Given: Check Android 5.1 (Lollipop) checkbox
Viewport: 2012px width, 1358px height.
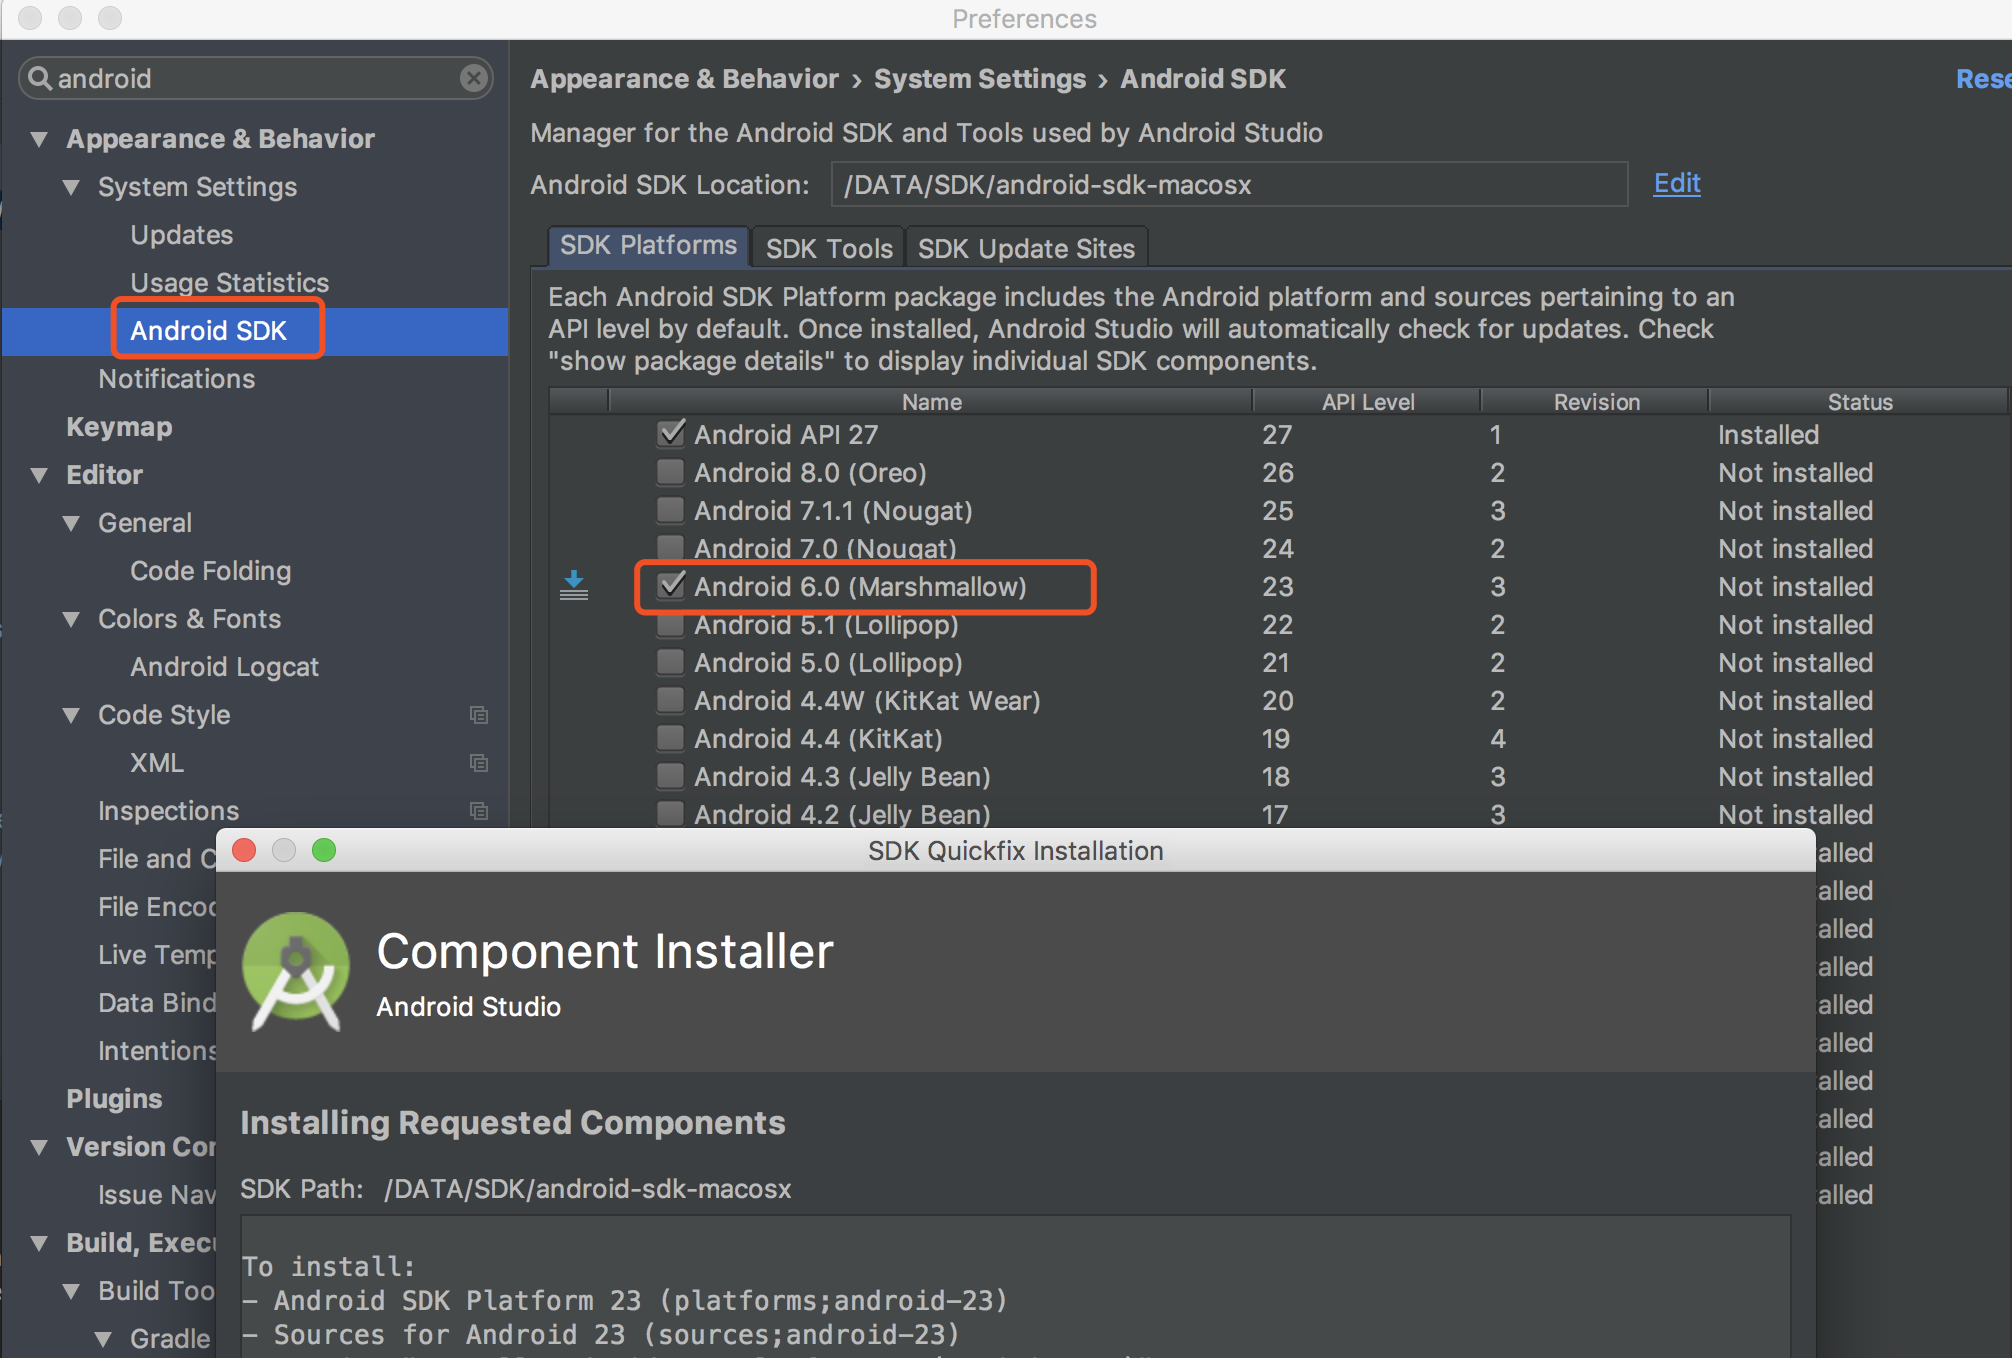Looking at the screenshot, I should click(x=670, y=625).
